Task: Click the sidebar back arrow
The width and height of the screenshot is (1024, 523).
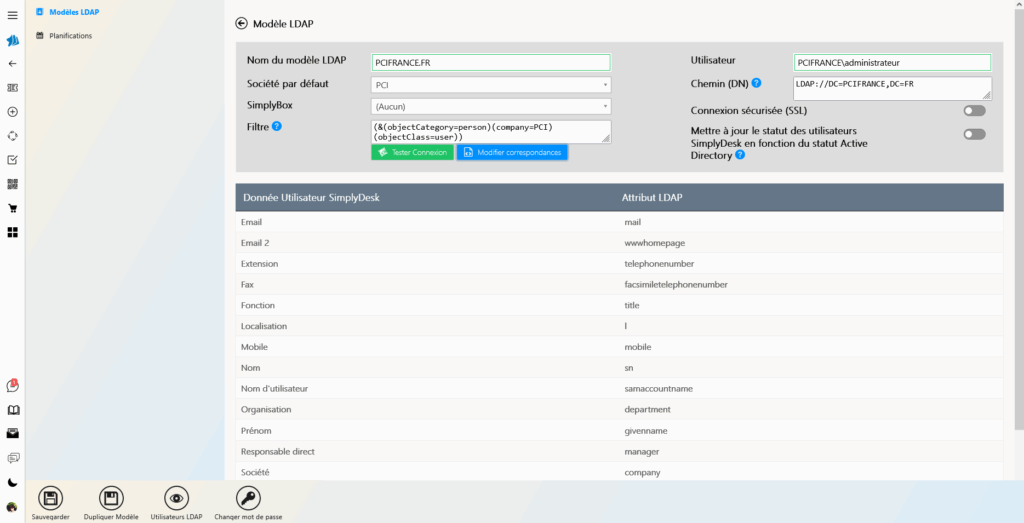Action: click(12, 64)
